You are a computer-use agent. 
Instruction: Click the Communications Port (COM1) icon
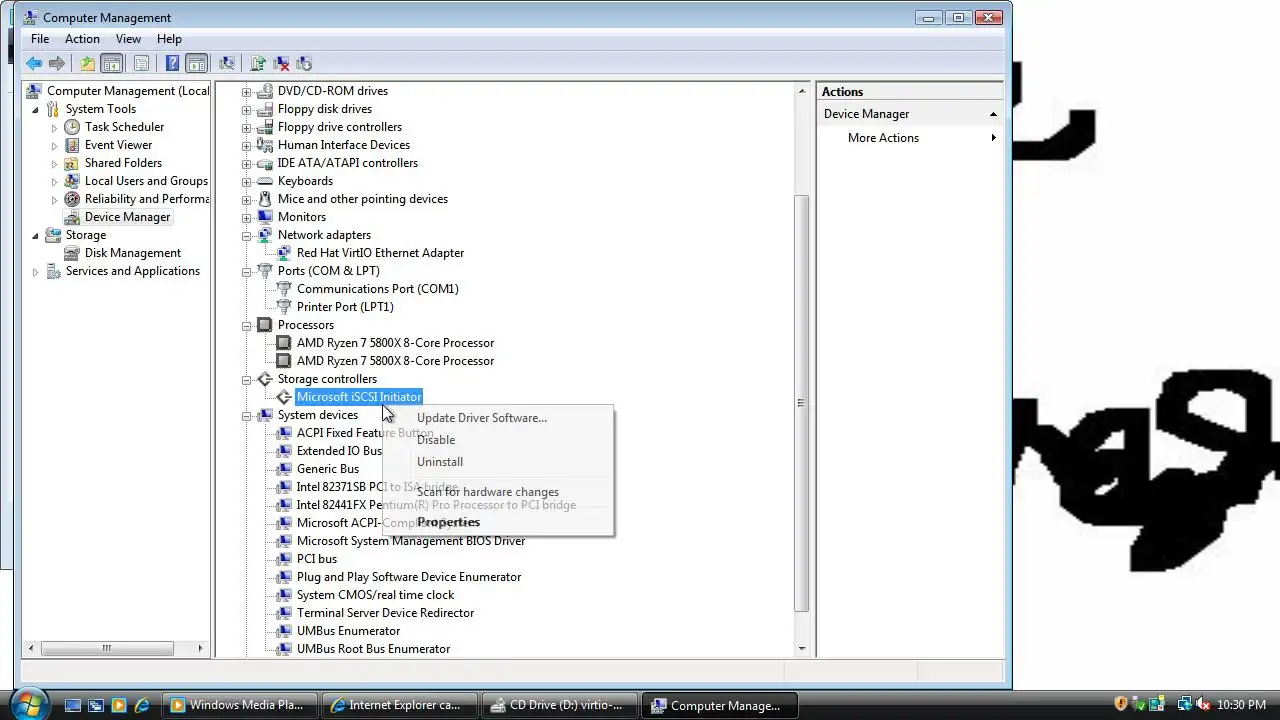point(284,289)
